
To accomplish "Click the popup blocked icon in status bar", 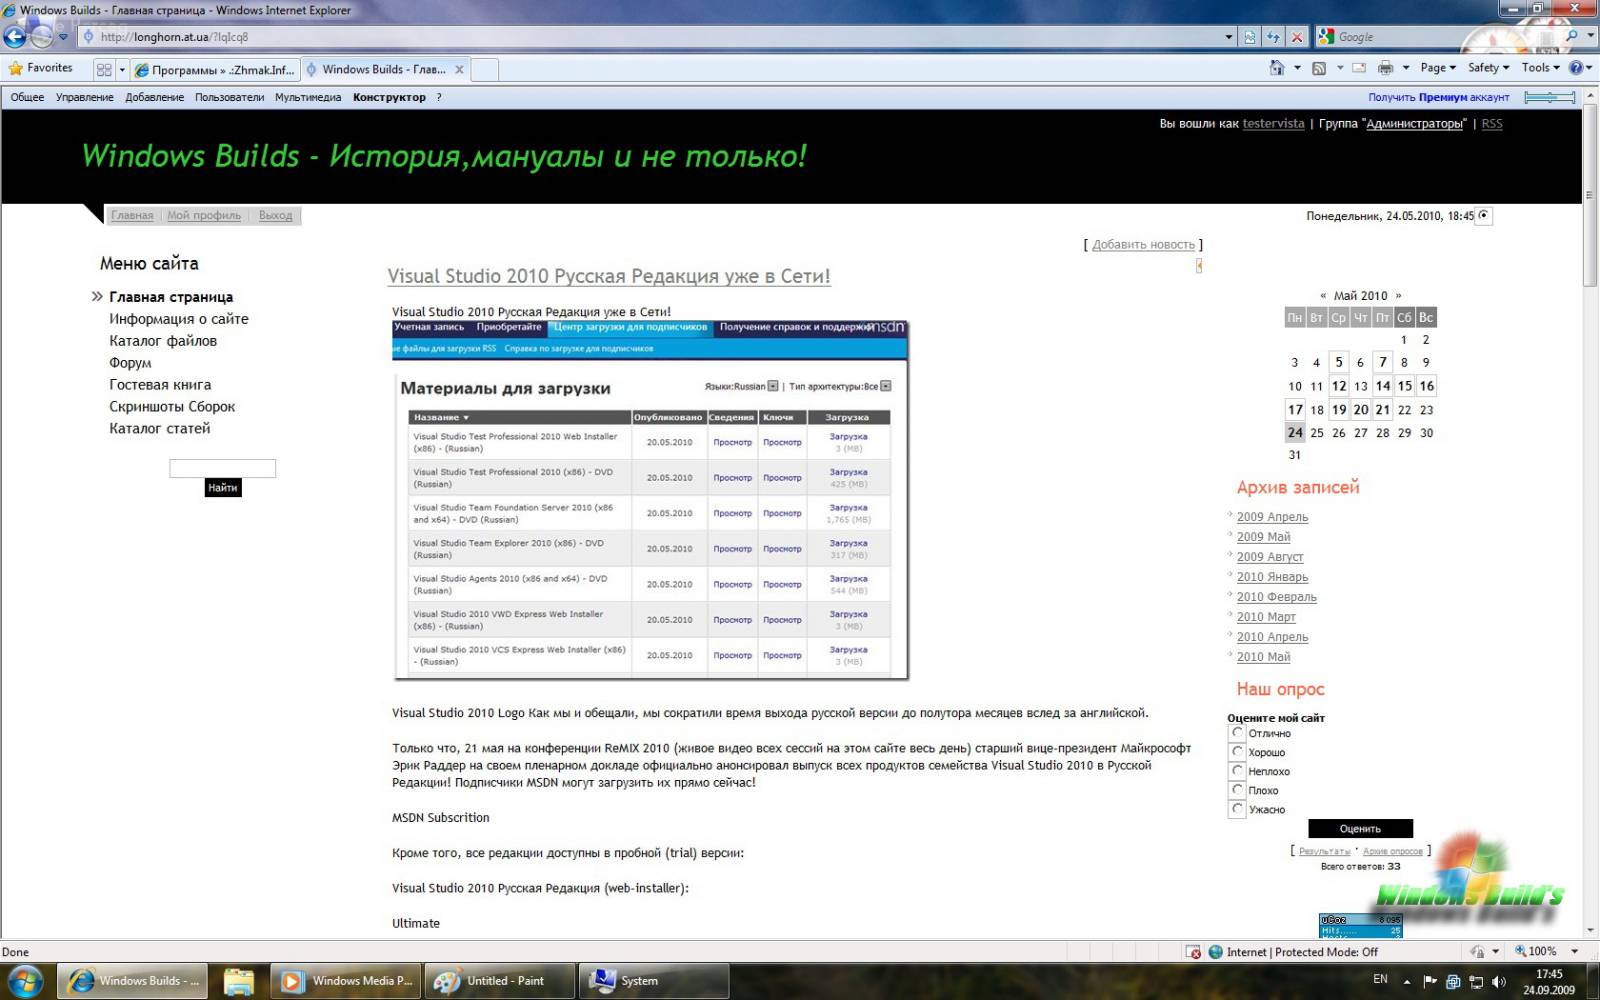I will pos(1193,952).
